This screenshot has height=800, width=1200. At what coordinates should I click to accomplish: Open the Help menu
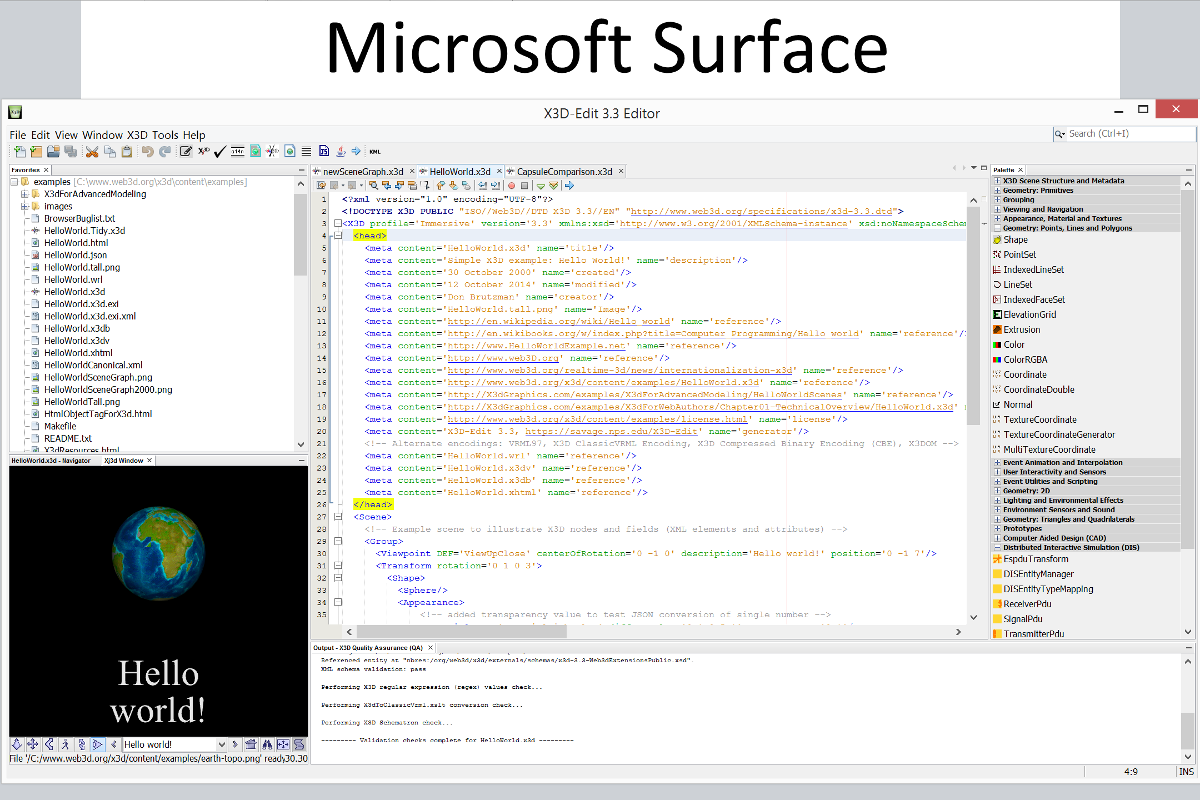(x=194, y=135)
